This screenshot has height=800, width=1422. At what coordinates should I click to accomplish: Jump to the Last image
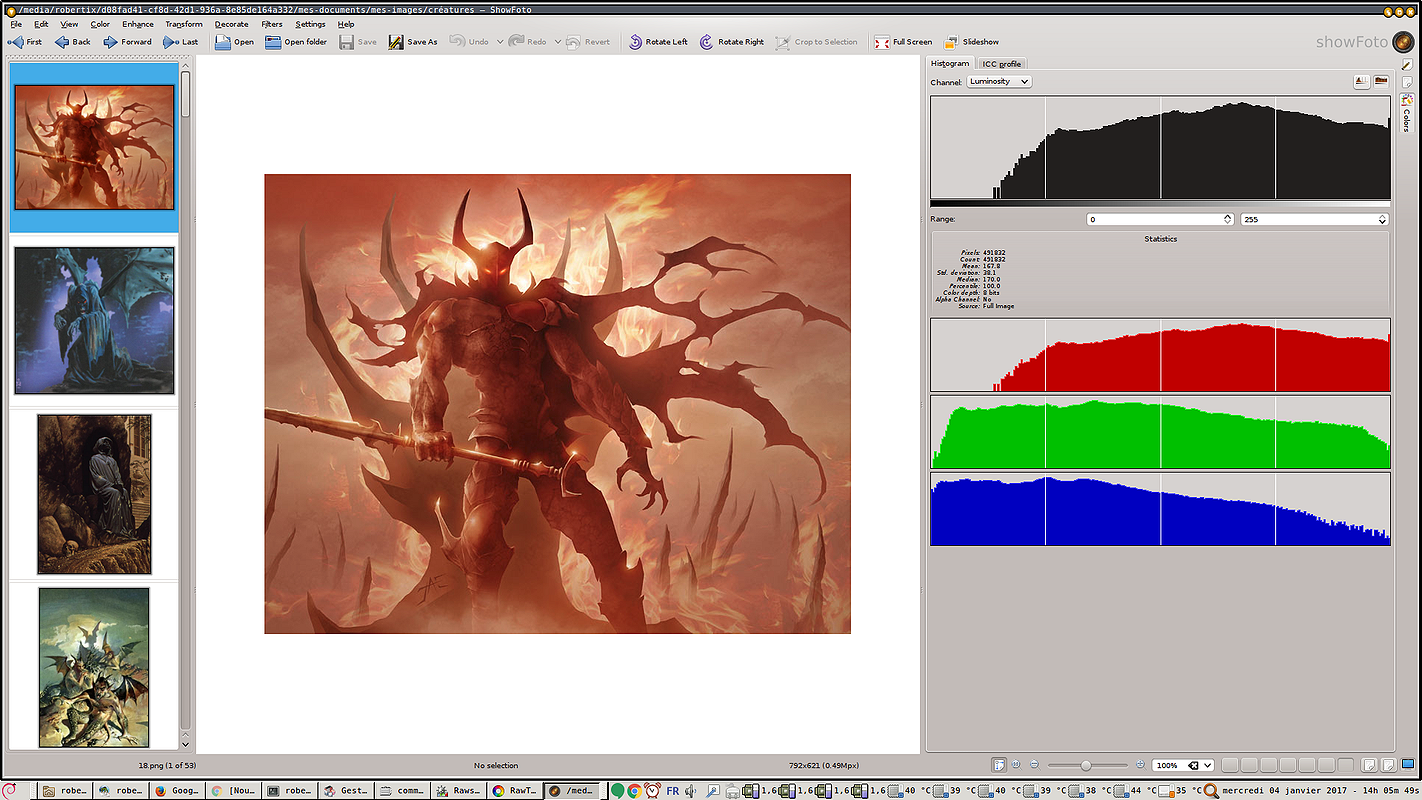(x=181, y=42)
